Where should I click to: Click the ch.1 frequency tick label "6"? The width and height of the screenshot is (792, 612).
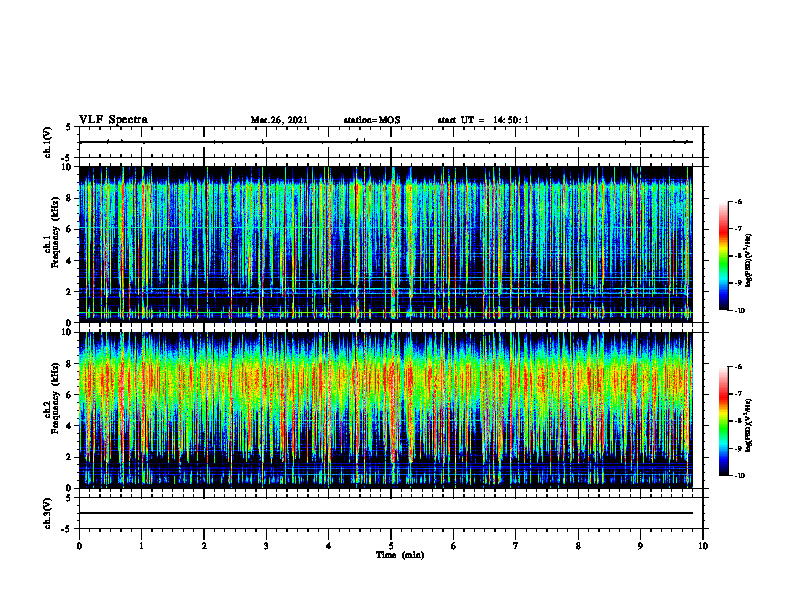point(70,229)
